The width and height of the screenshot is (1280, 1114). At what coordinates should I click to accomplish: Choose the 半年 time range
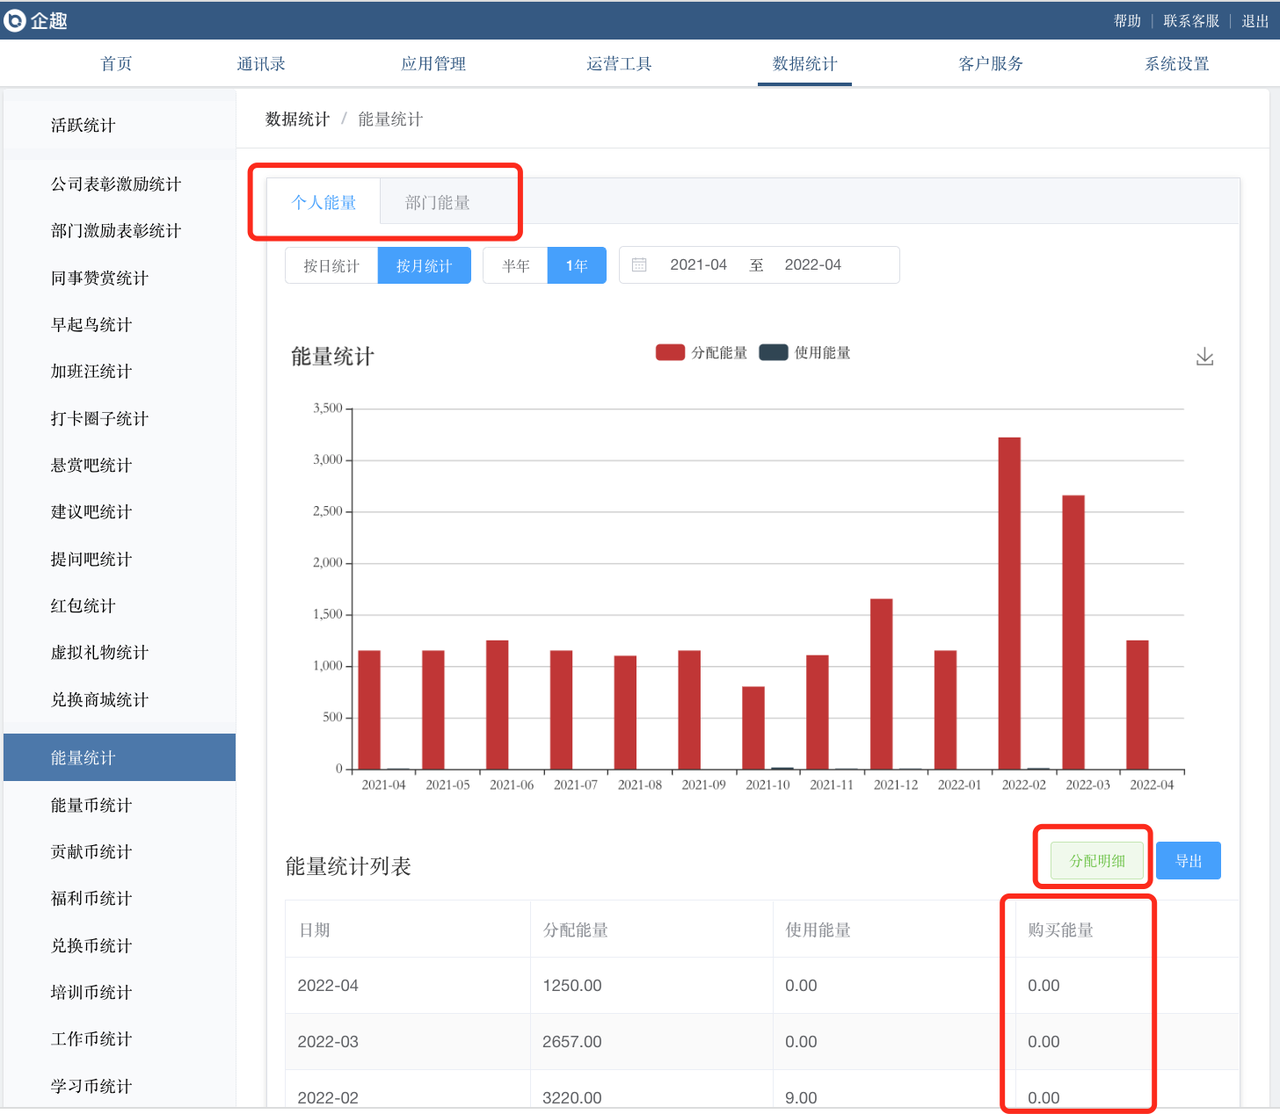coord(515,266)
